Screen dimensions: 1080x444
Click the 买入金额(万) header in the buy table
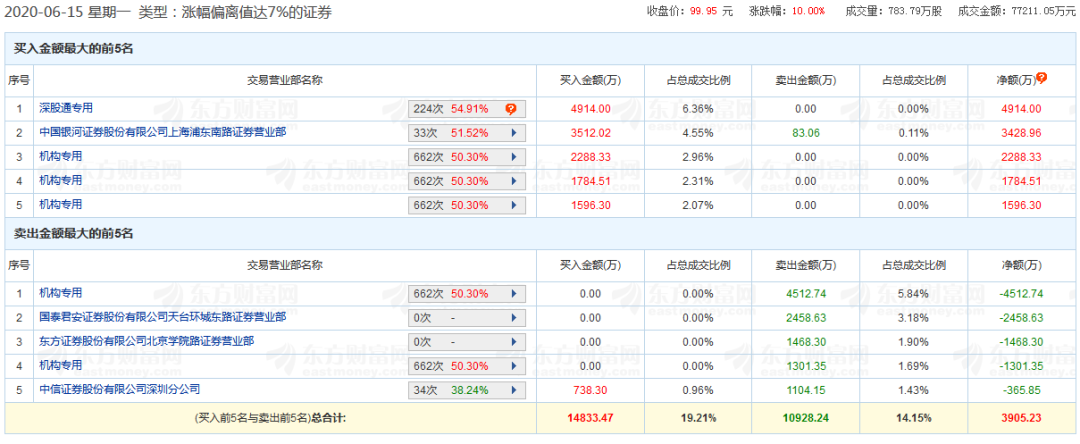coord(590,80)
